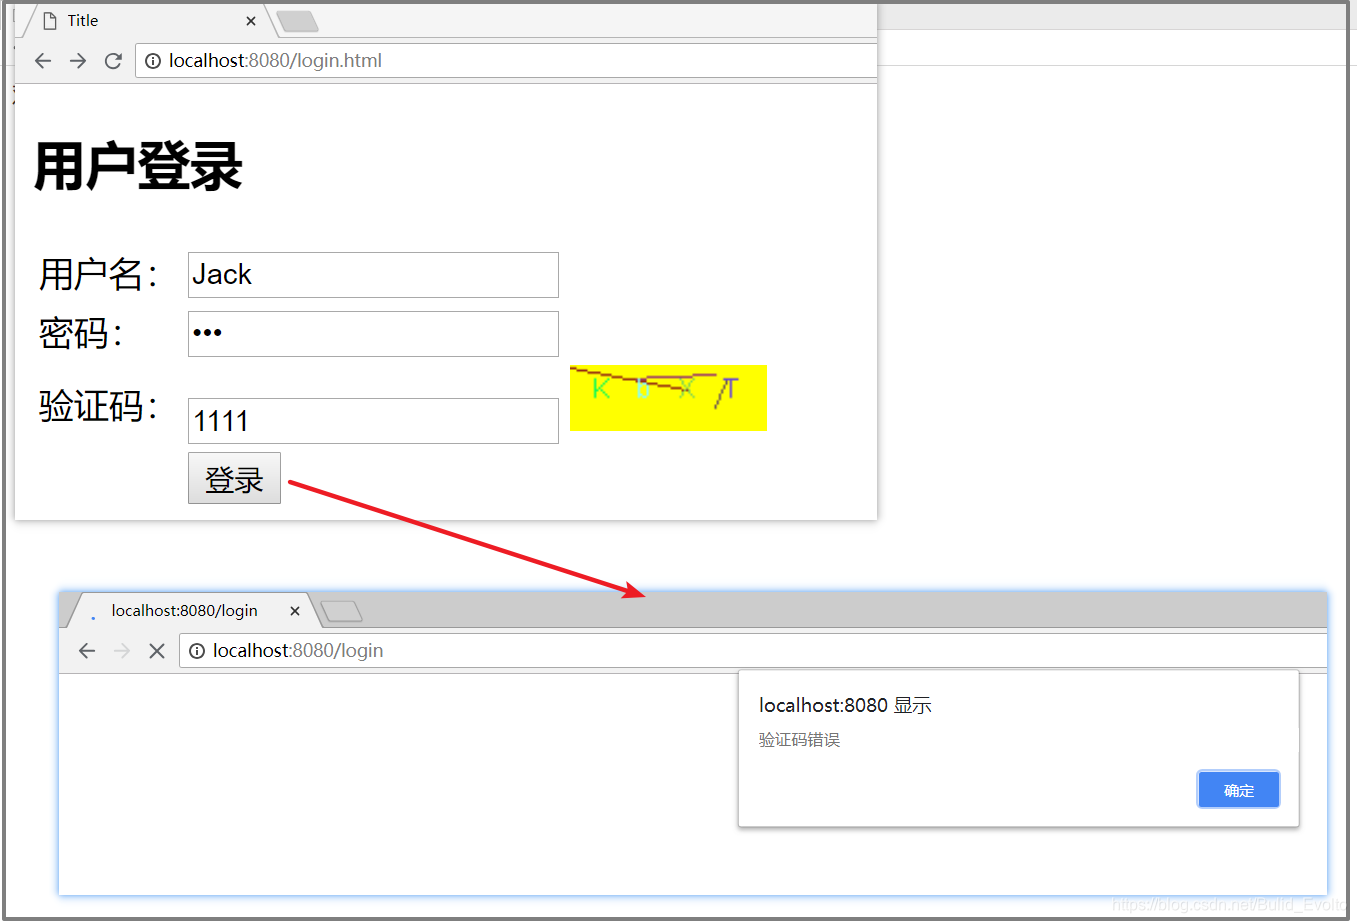Select the Title tab
The width and height of the screenshot is (1357, 923).
(x=150, y=21)
